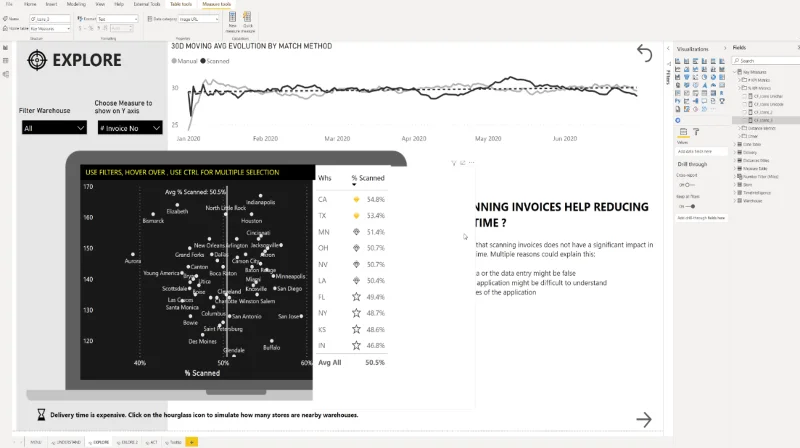
Task: Open the File menu
Action: pyautogui.click(x=9, y=4)
